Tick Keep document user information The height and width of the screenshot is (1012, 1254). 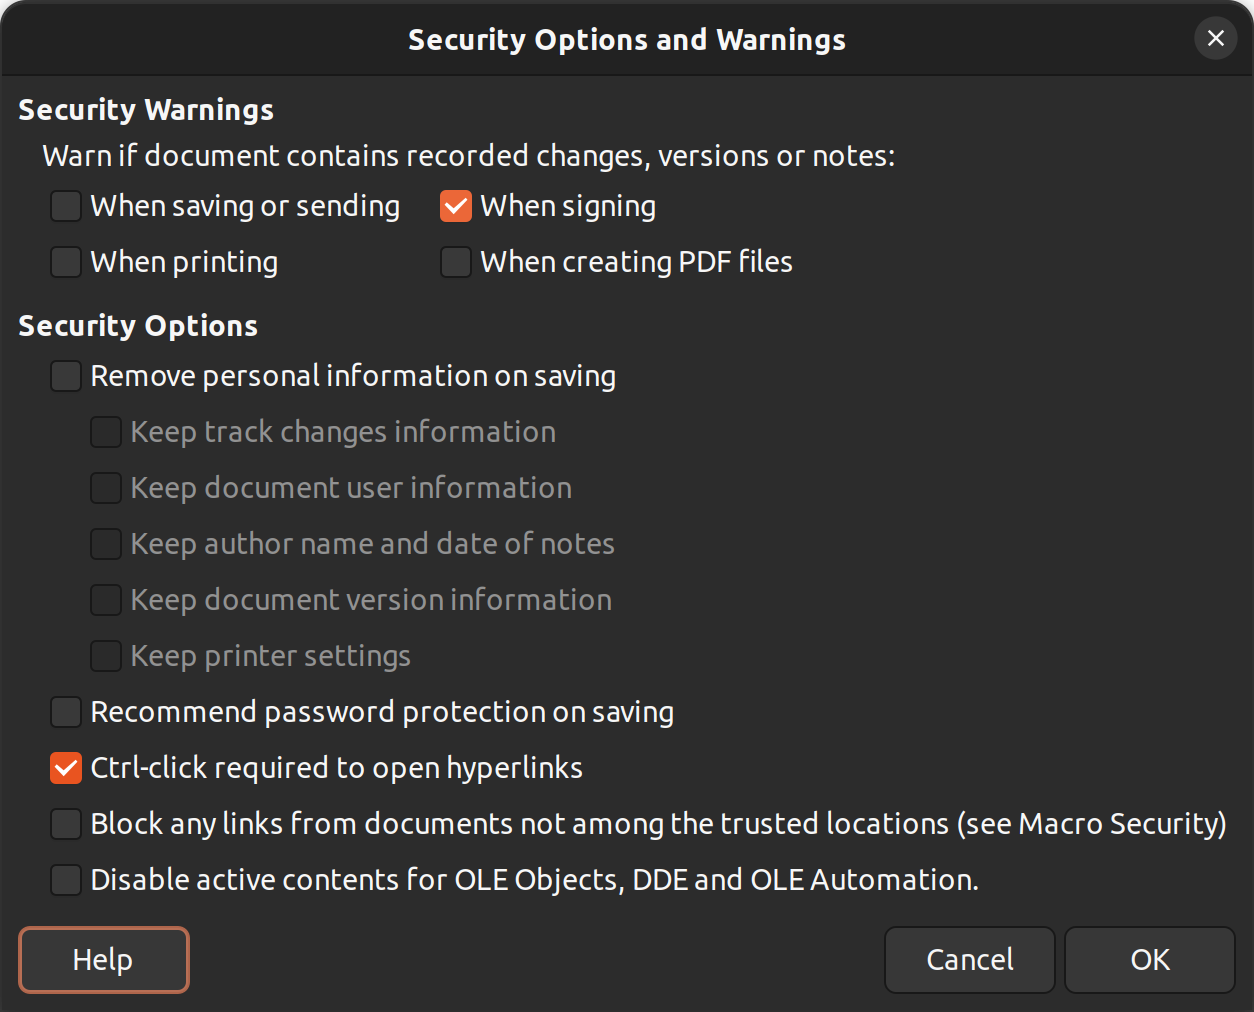[x=106, y=488]
